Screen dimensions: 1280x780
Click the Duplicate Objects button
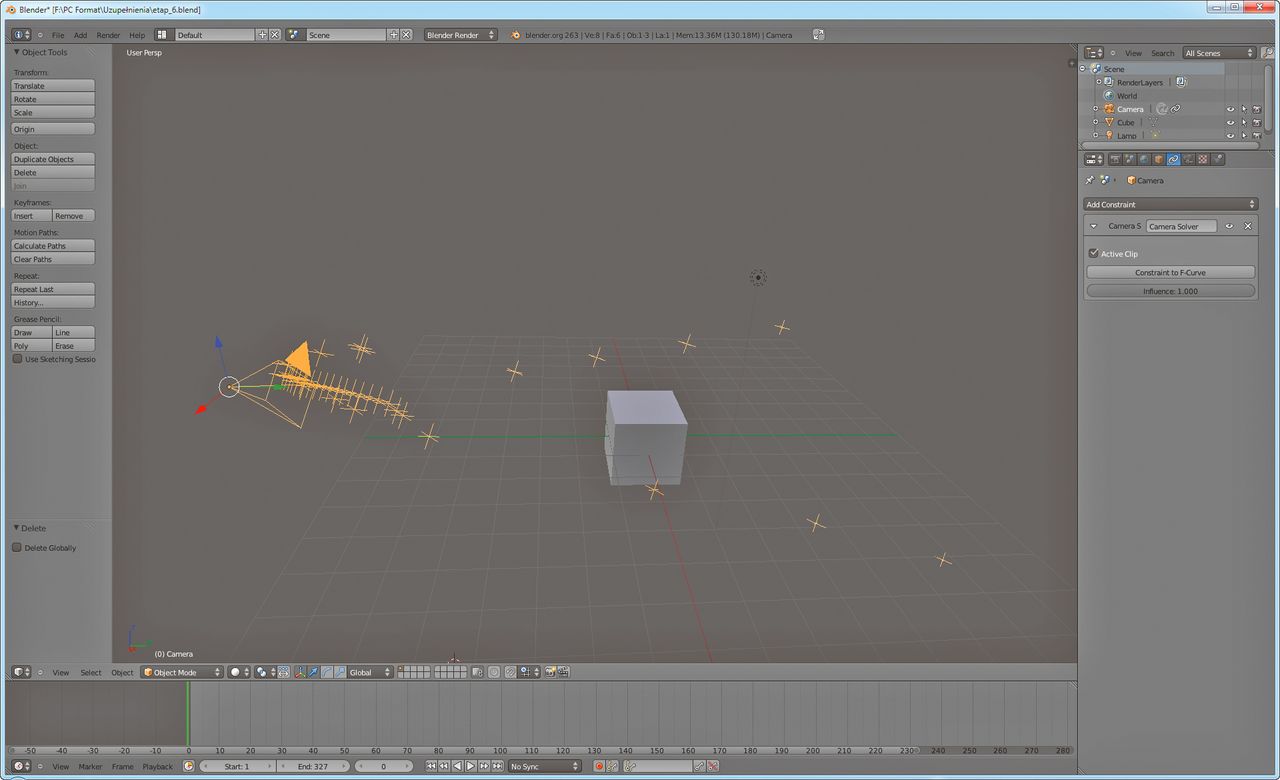[x=53, y=159]
